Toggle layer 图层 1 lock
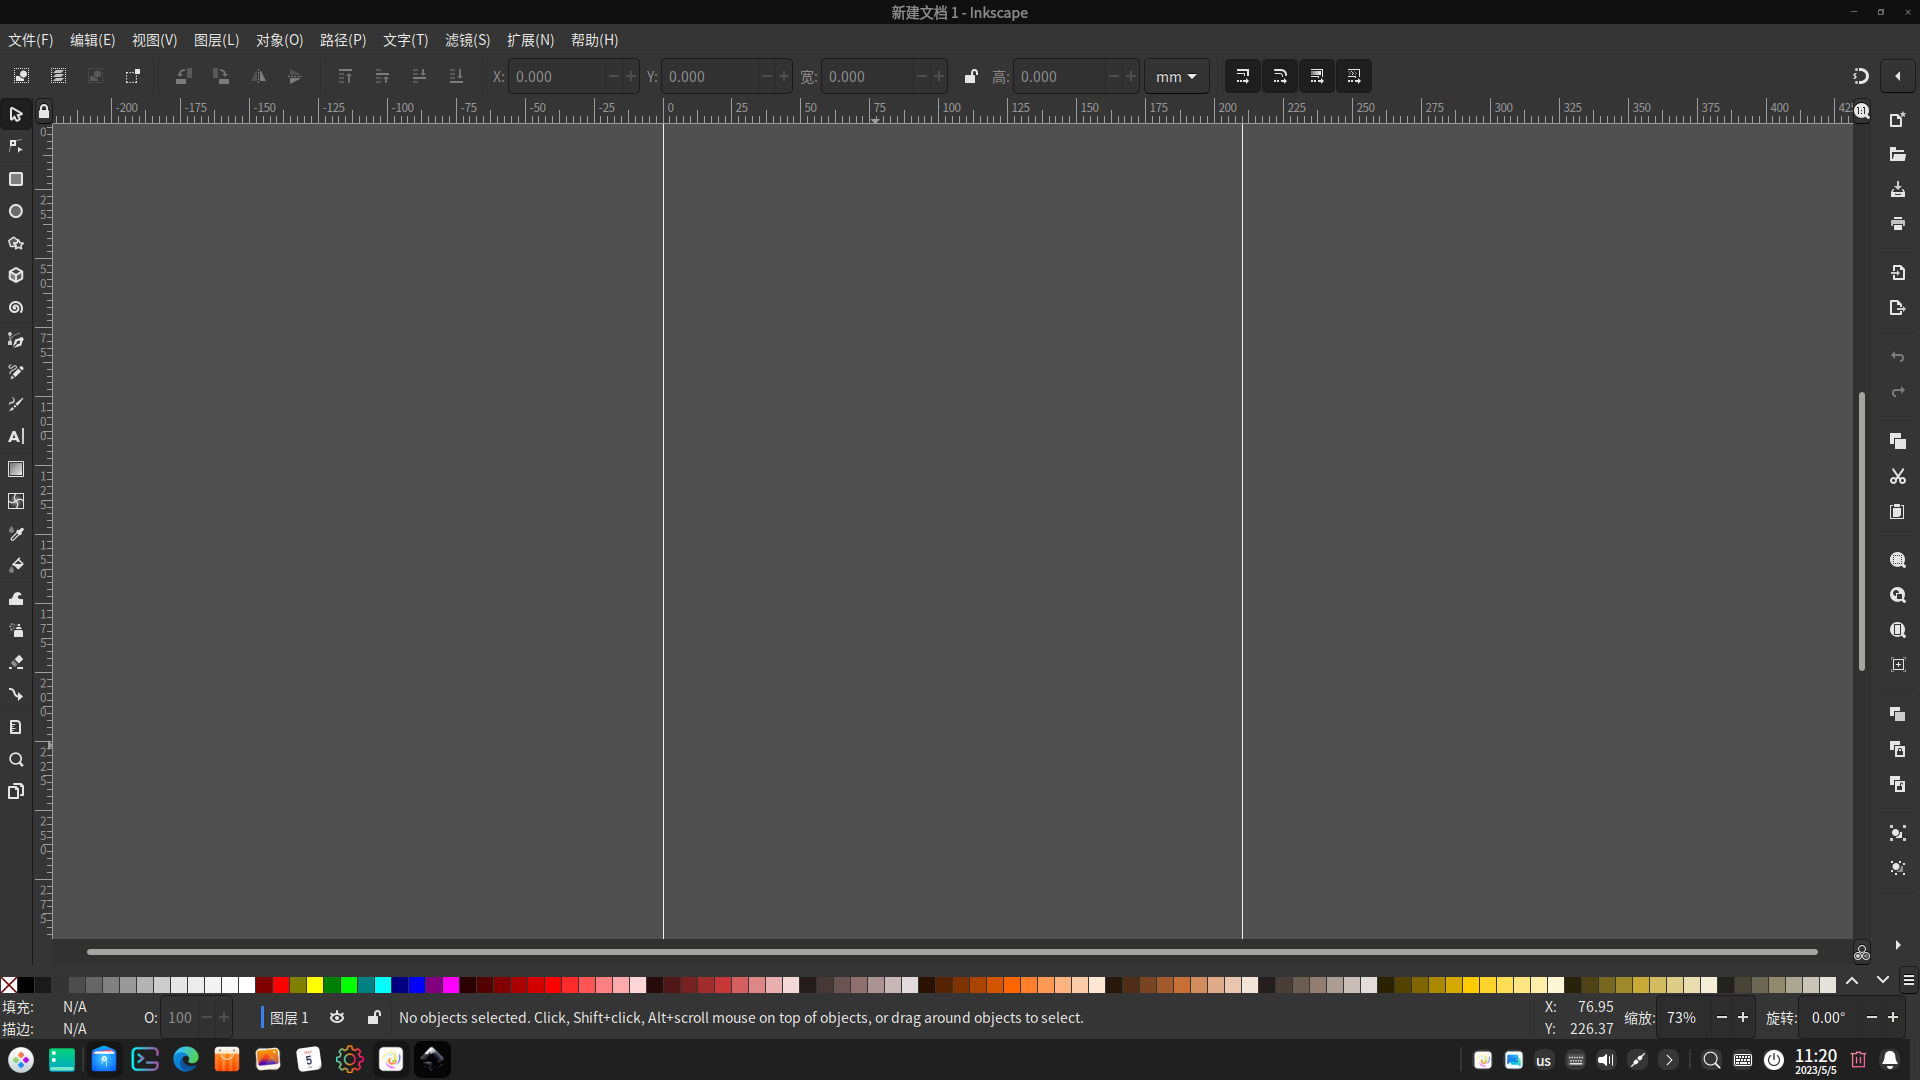This screenshot has width=1920, height=1080. 374,1017
